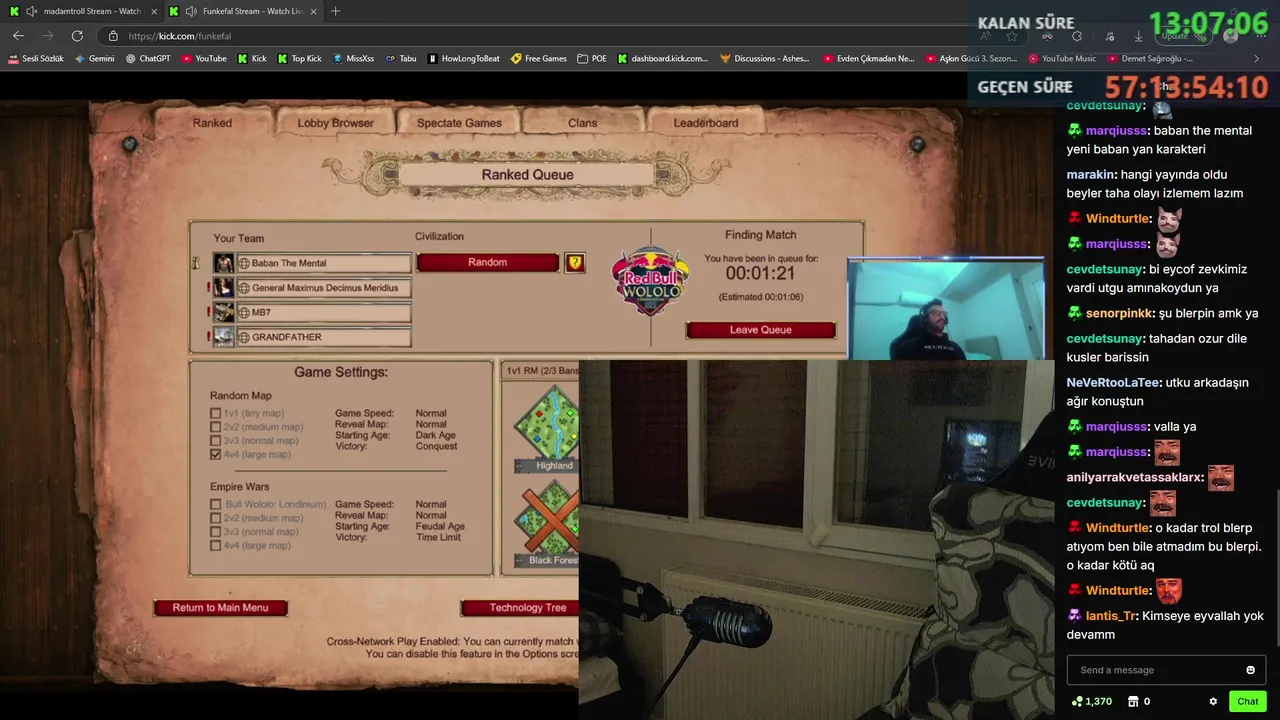
Task: Toggle the Empire Wars 4v4 (large map) checkbox
Action: [215, 545]
